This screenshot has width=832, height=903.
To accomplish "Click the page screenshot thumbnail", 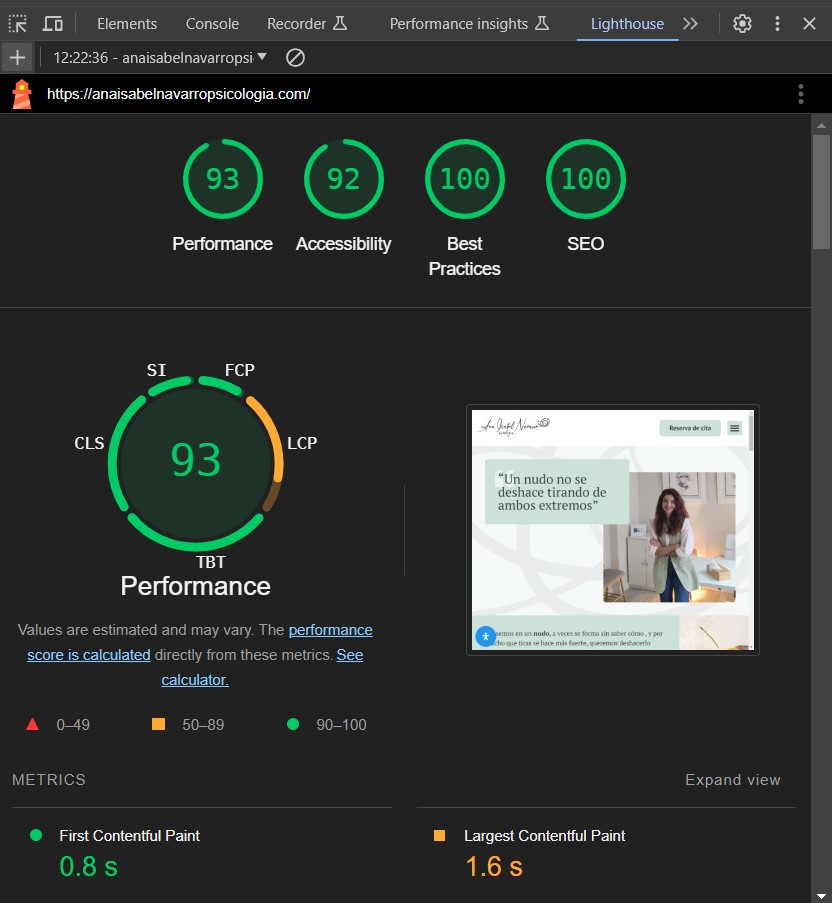I will [x=612, y=530].
